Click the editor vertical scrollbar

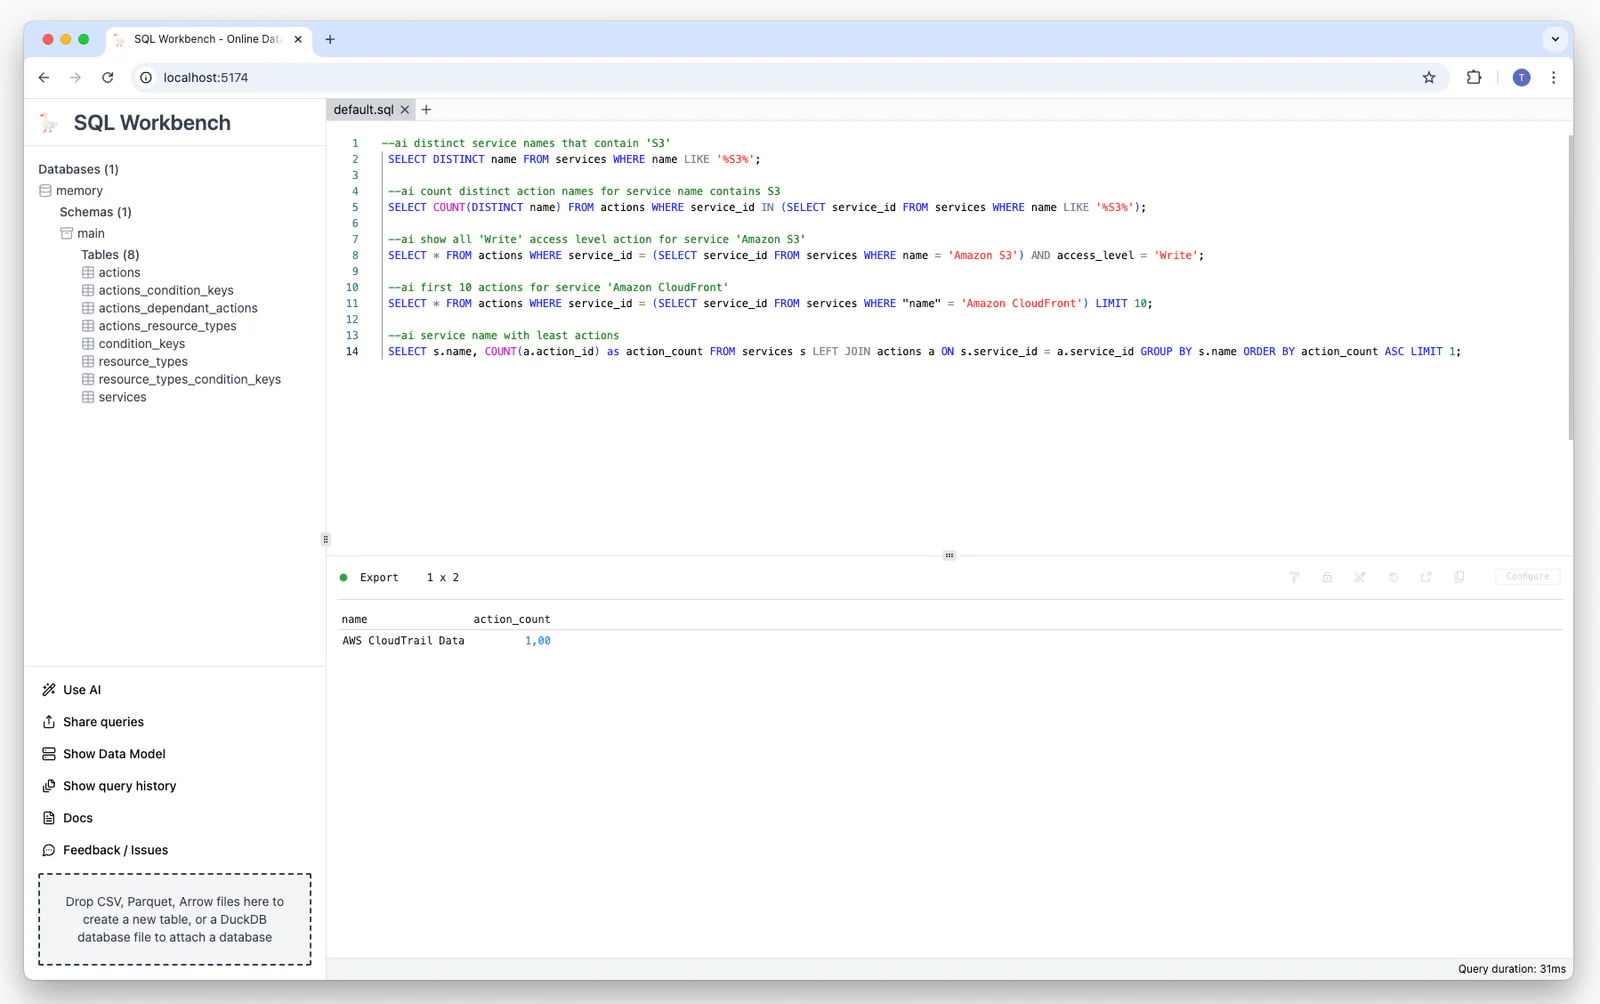point(1570,287)
